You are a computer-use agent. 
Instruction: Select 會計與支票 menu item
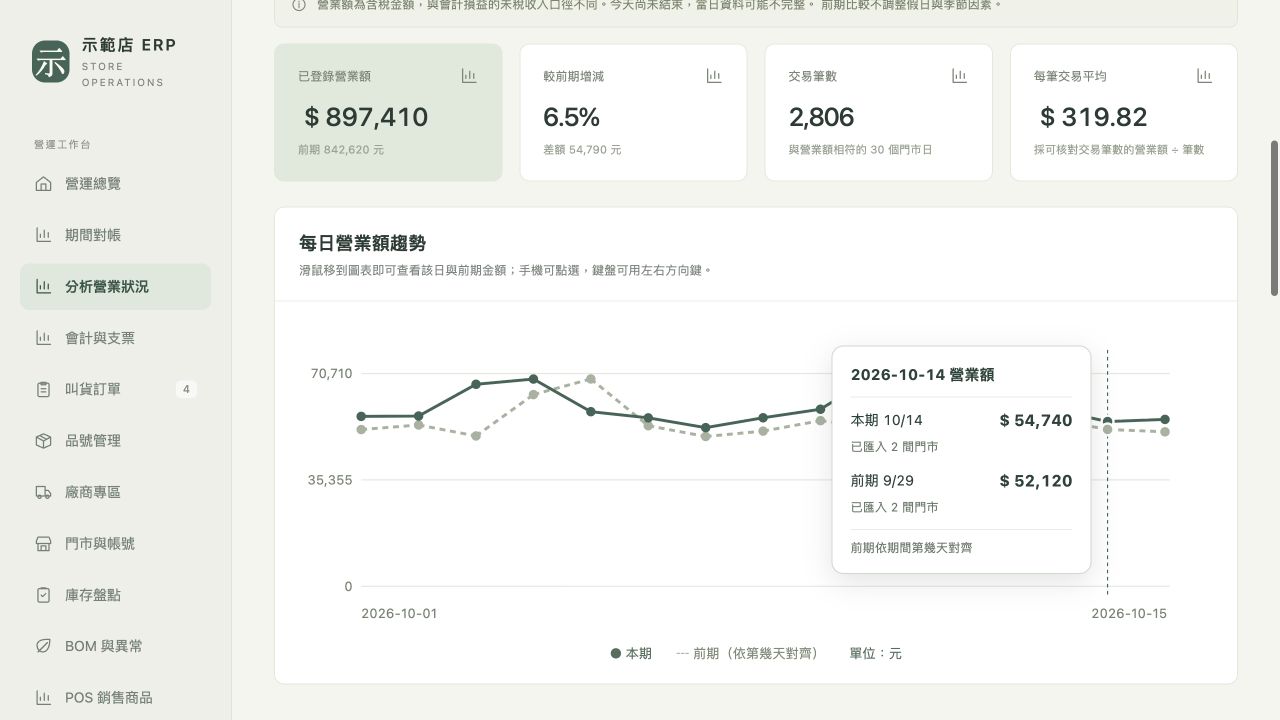[115, 338]
